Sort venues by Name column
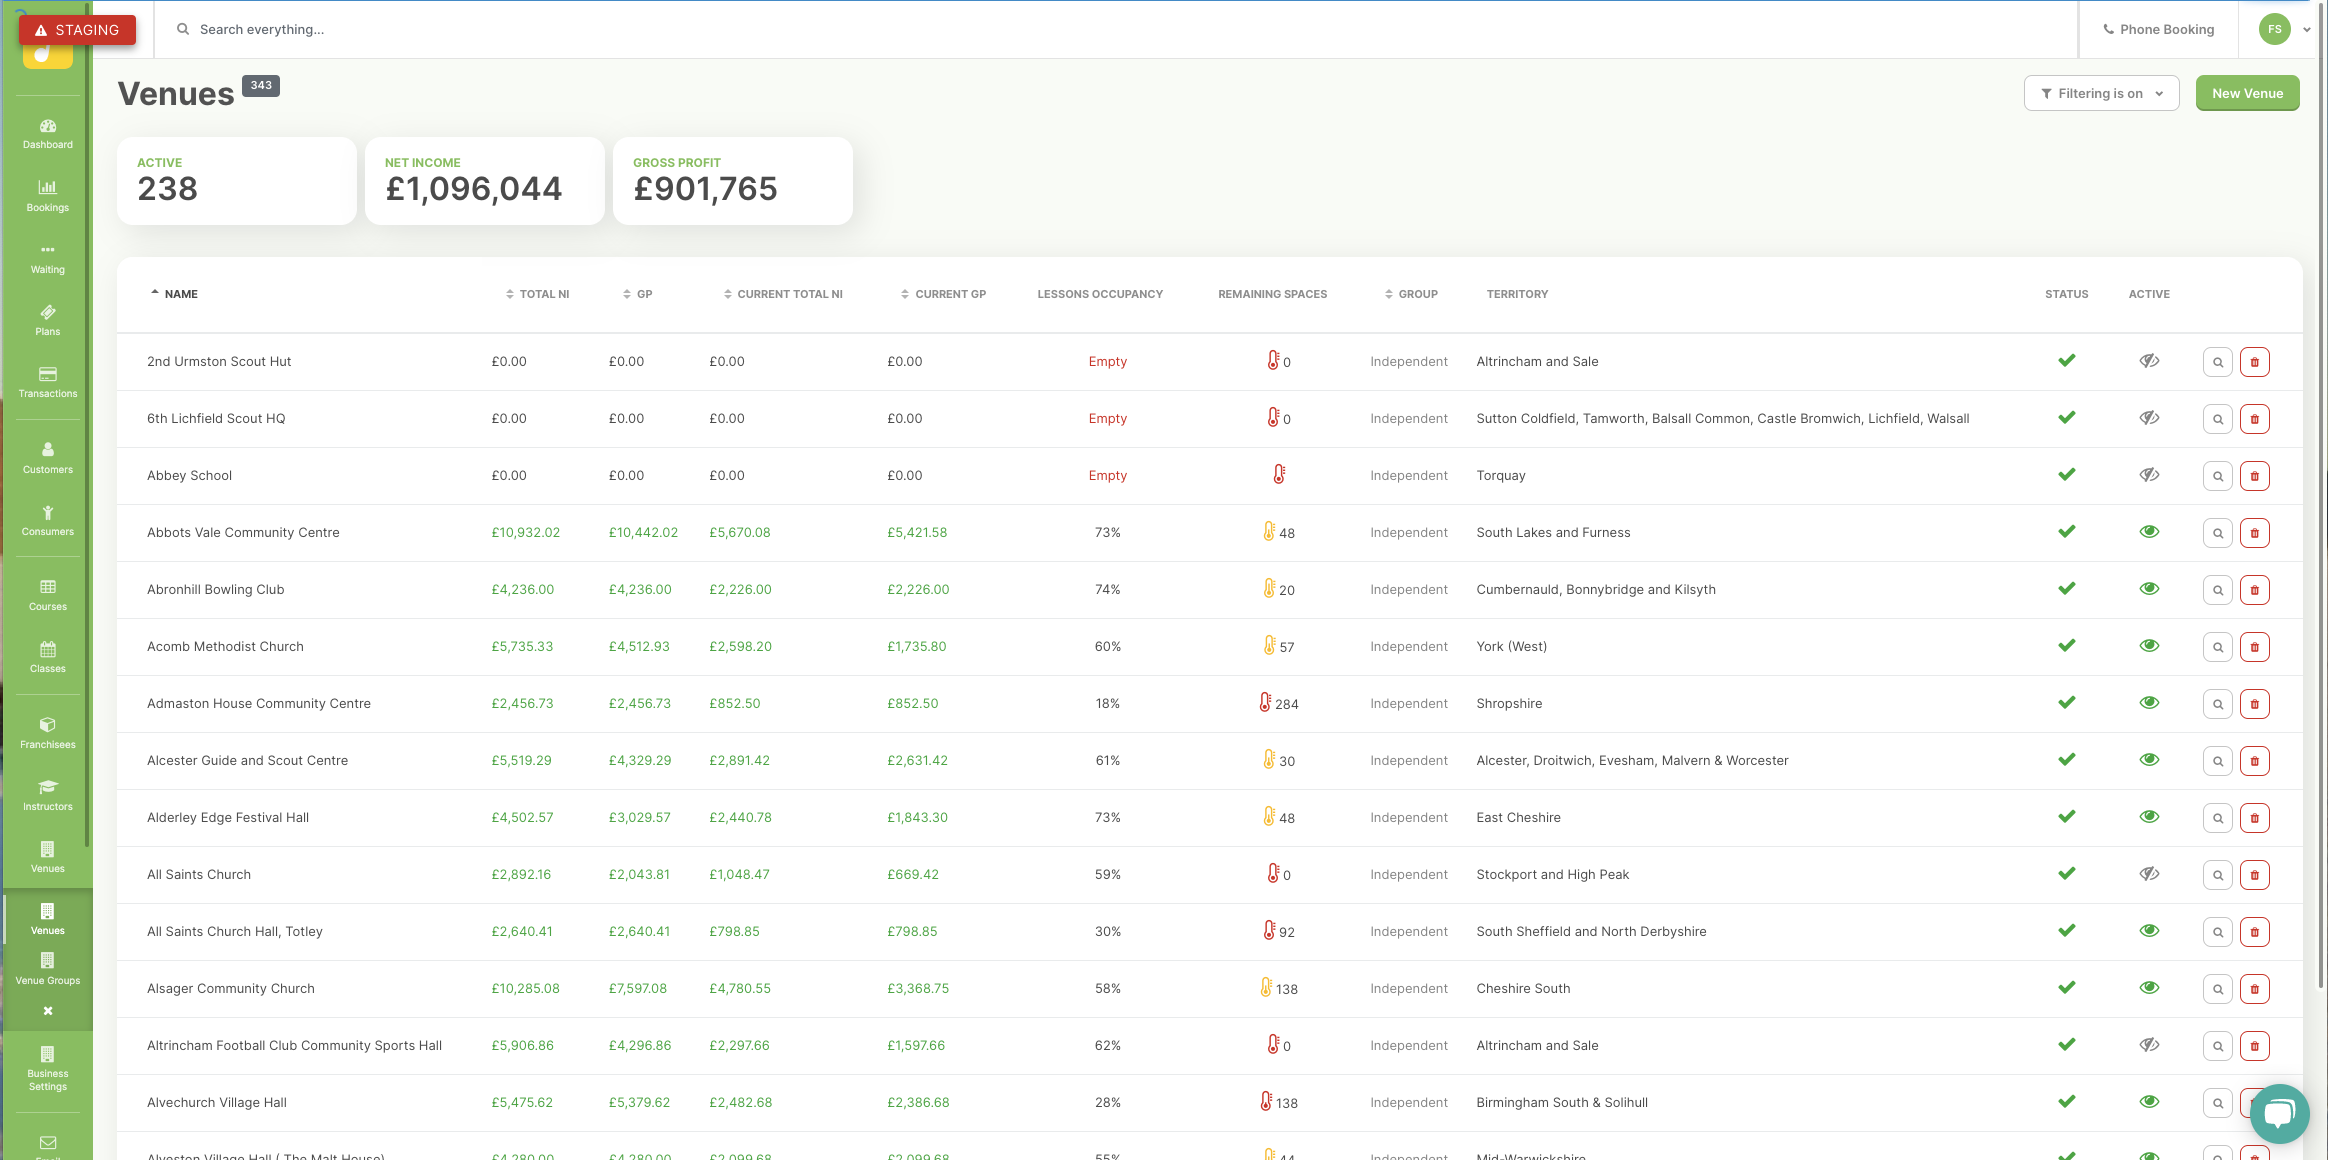The width and height of the screenshot is (2328, 1160). click(x=174, y=294)
